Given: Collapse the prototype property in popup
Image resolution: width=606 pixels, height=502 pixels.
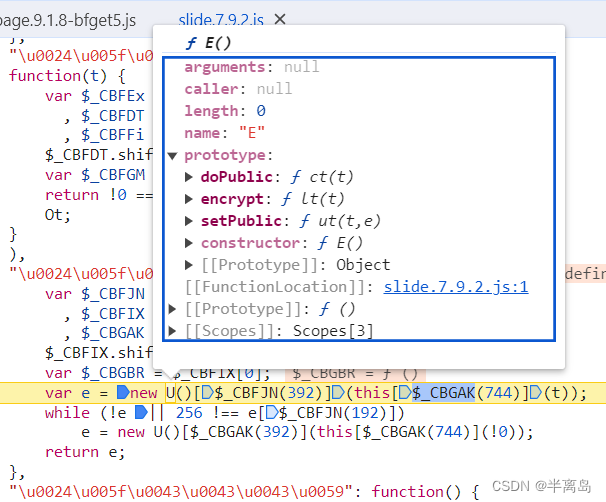Looking at the screenshot, I should 172,156.
